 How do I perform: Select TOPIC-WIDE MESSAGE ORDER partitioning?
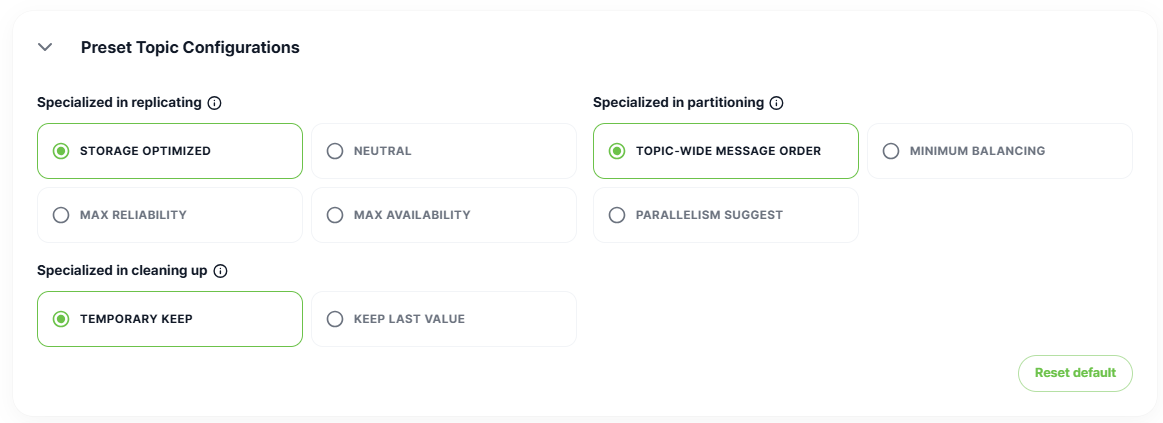pos(725,151)
